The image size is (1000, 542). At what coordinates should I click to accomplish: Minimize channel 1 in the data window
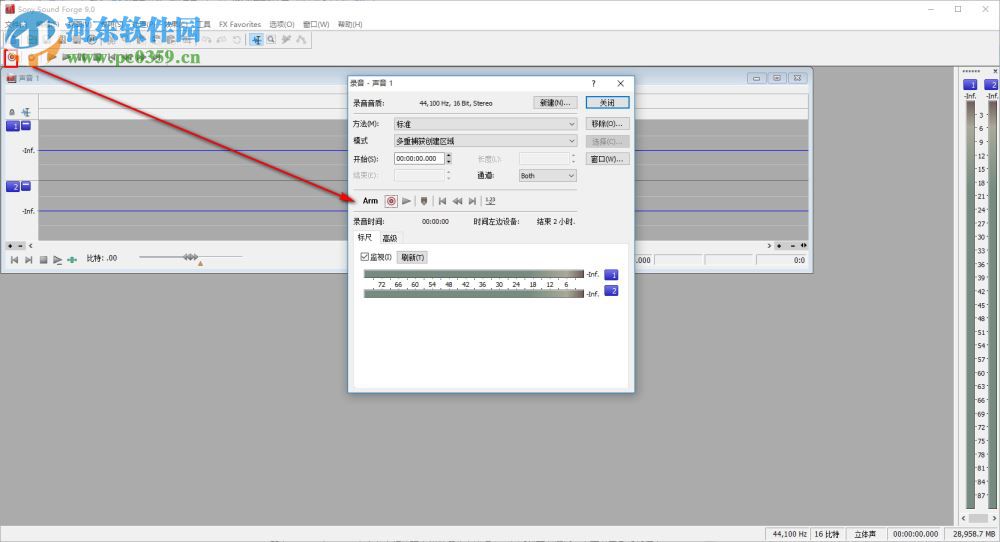[x=26, y=126]
